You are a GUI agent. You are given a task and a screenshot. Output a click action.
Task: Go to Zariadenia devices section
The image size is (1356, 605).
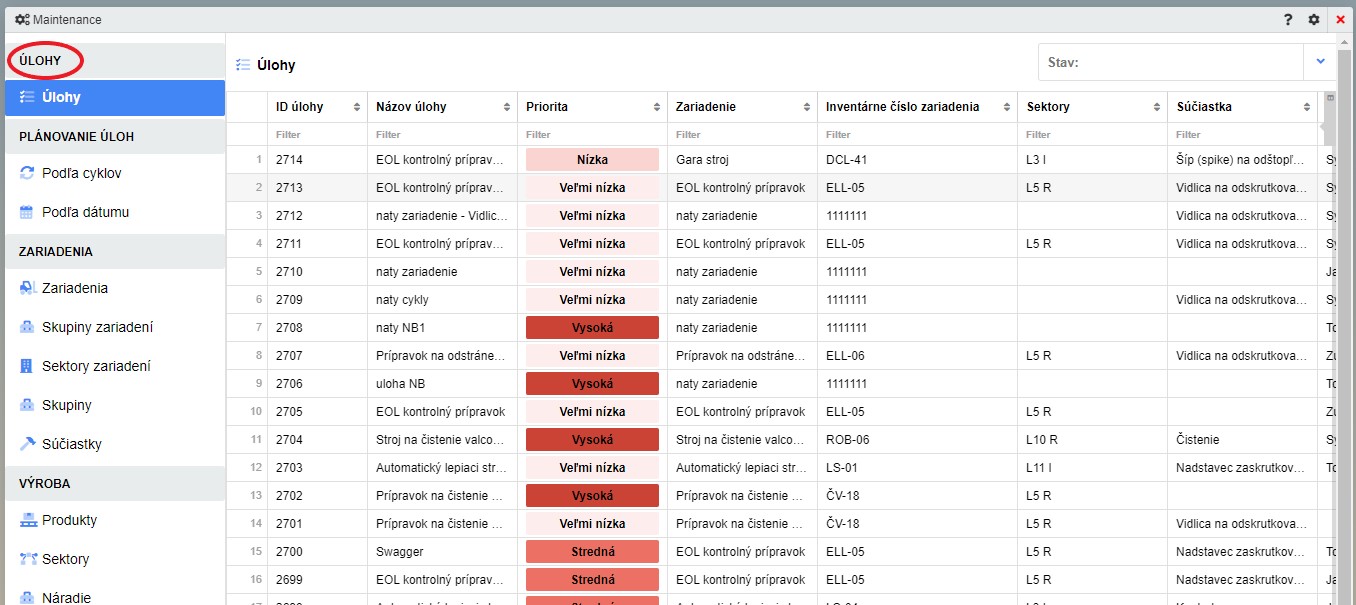(x=74, y=288)
